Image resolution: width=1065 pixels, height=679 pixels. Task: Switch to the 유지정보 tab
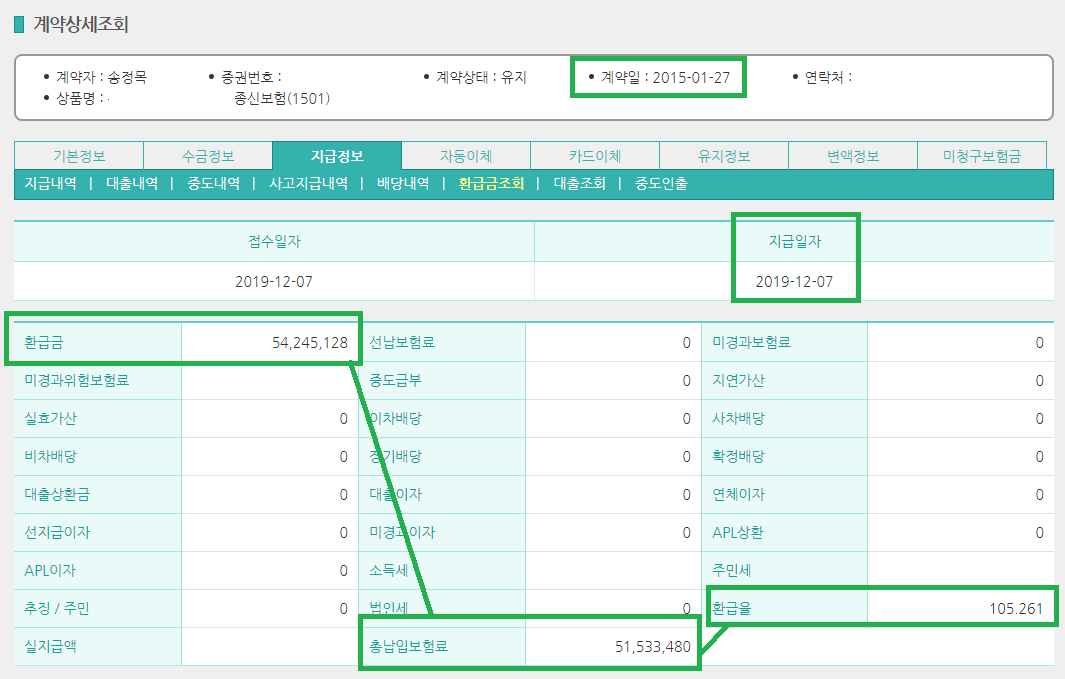pyautogui.click(x=724, y=156)
